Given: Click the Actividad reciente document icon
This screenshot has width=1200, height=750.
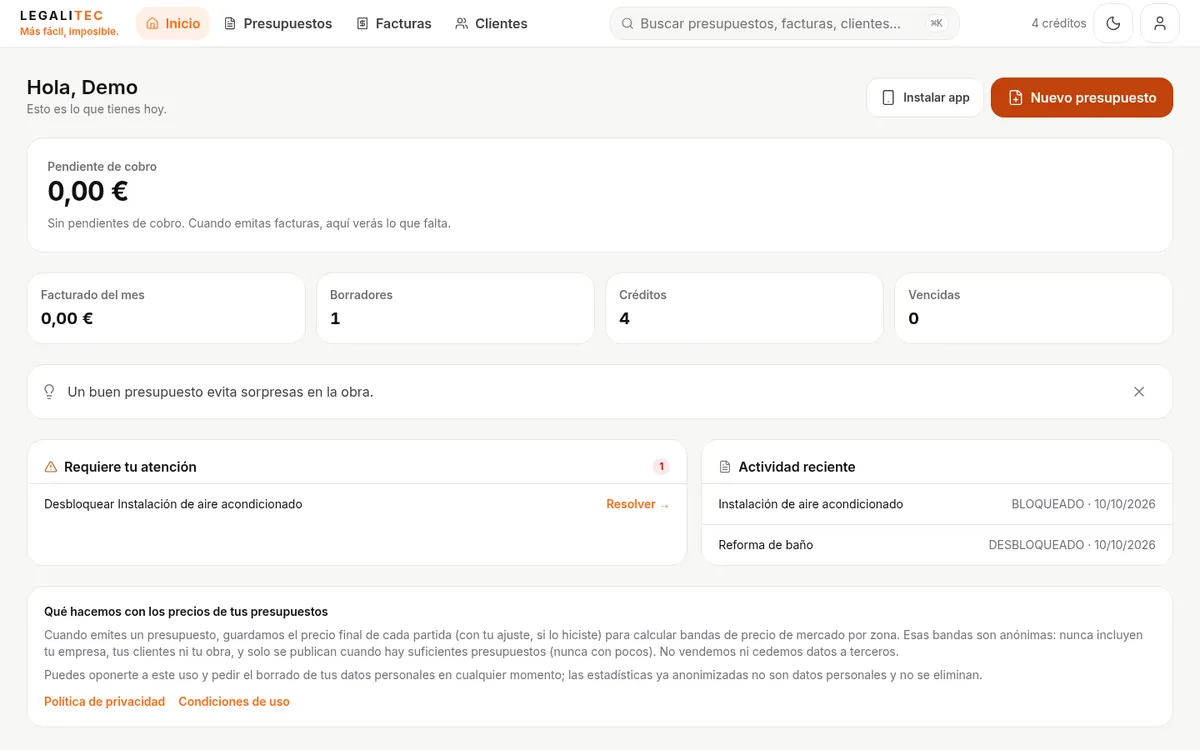Looking at the screenshot, I should point(725,467).
